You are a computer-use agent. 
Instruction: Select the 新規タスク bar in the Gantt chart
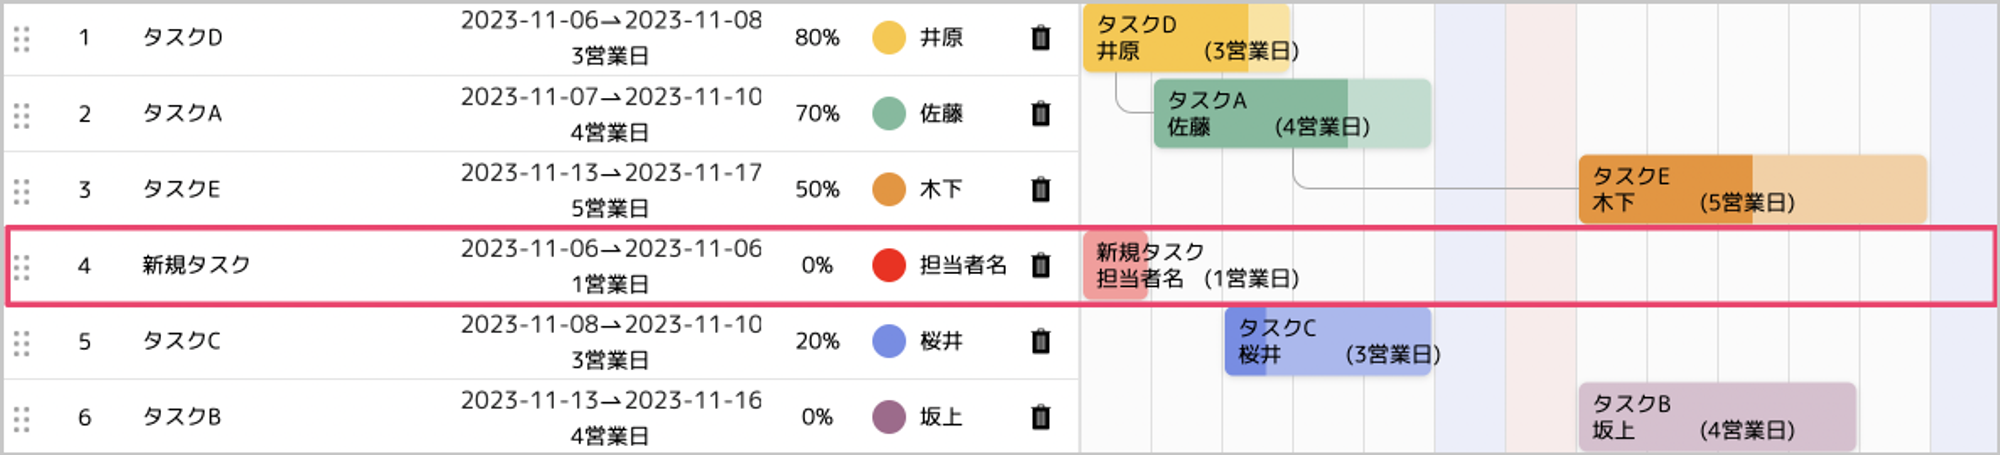(x=1116, y=265)
